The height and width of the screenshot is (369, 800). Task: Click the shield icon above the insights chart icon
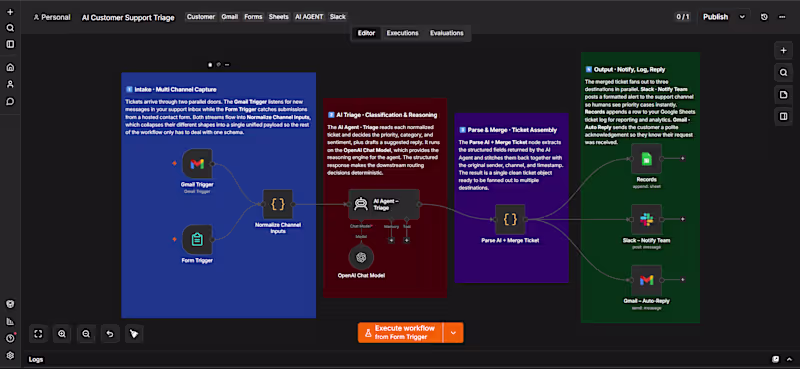tap(10, 304)
